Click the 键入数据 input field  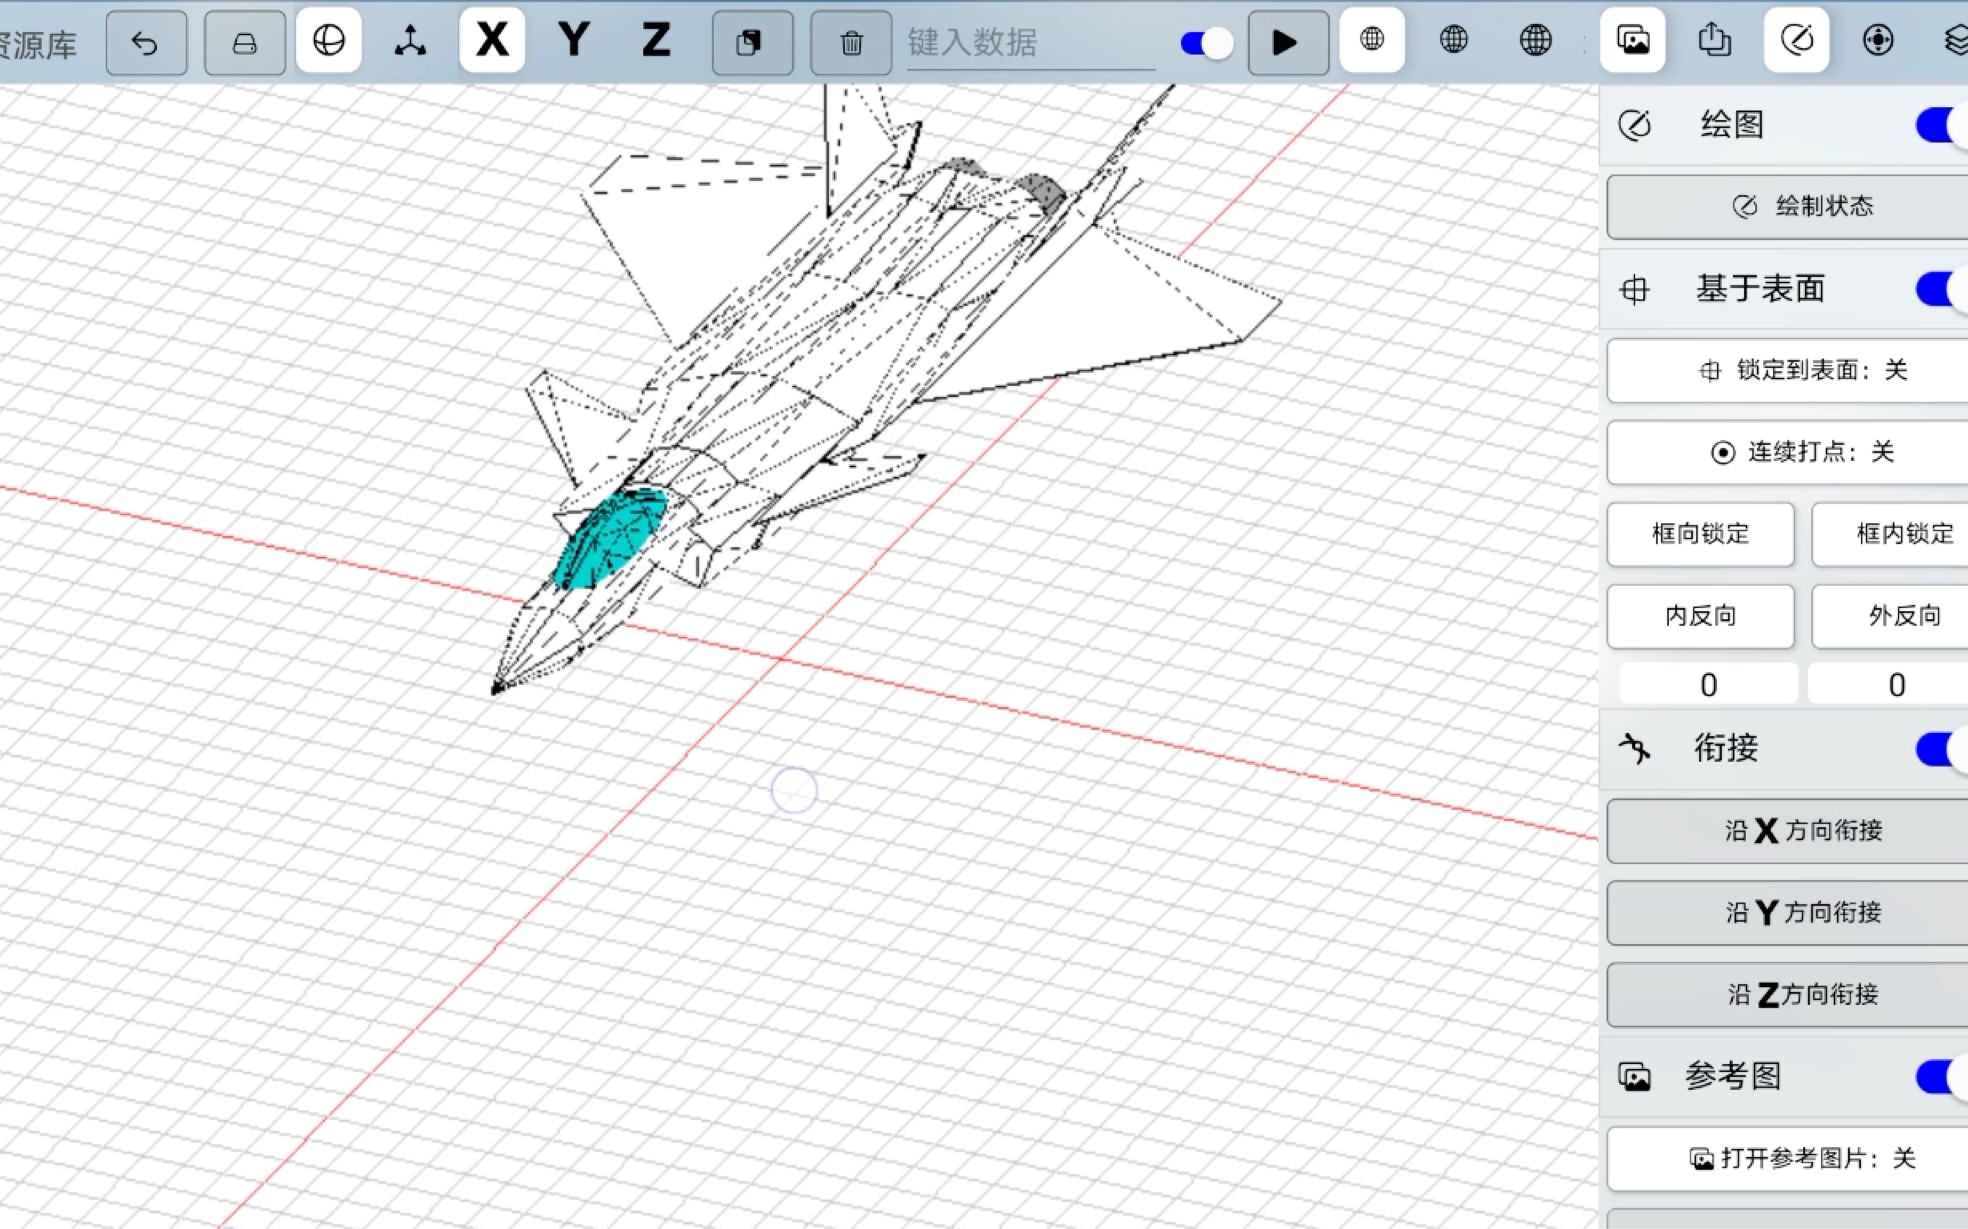click(1030, 43)
